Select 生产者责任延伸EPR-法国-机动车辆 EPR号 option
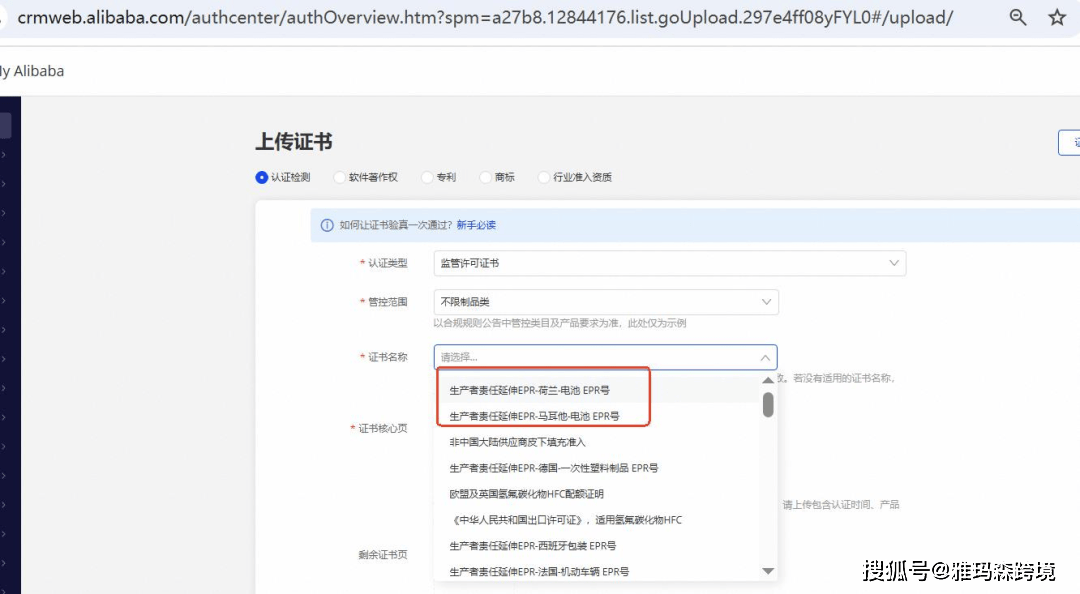This screenshot has height=594, width=1080. click(x=539, y=572)
